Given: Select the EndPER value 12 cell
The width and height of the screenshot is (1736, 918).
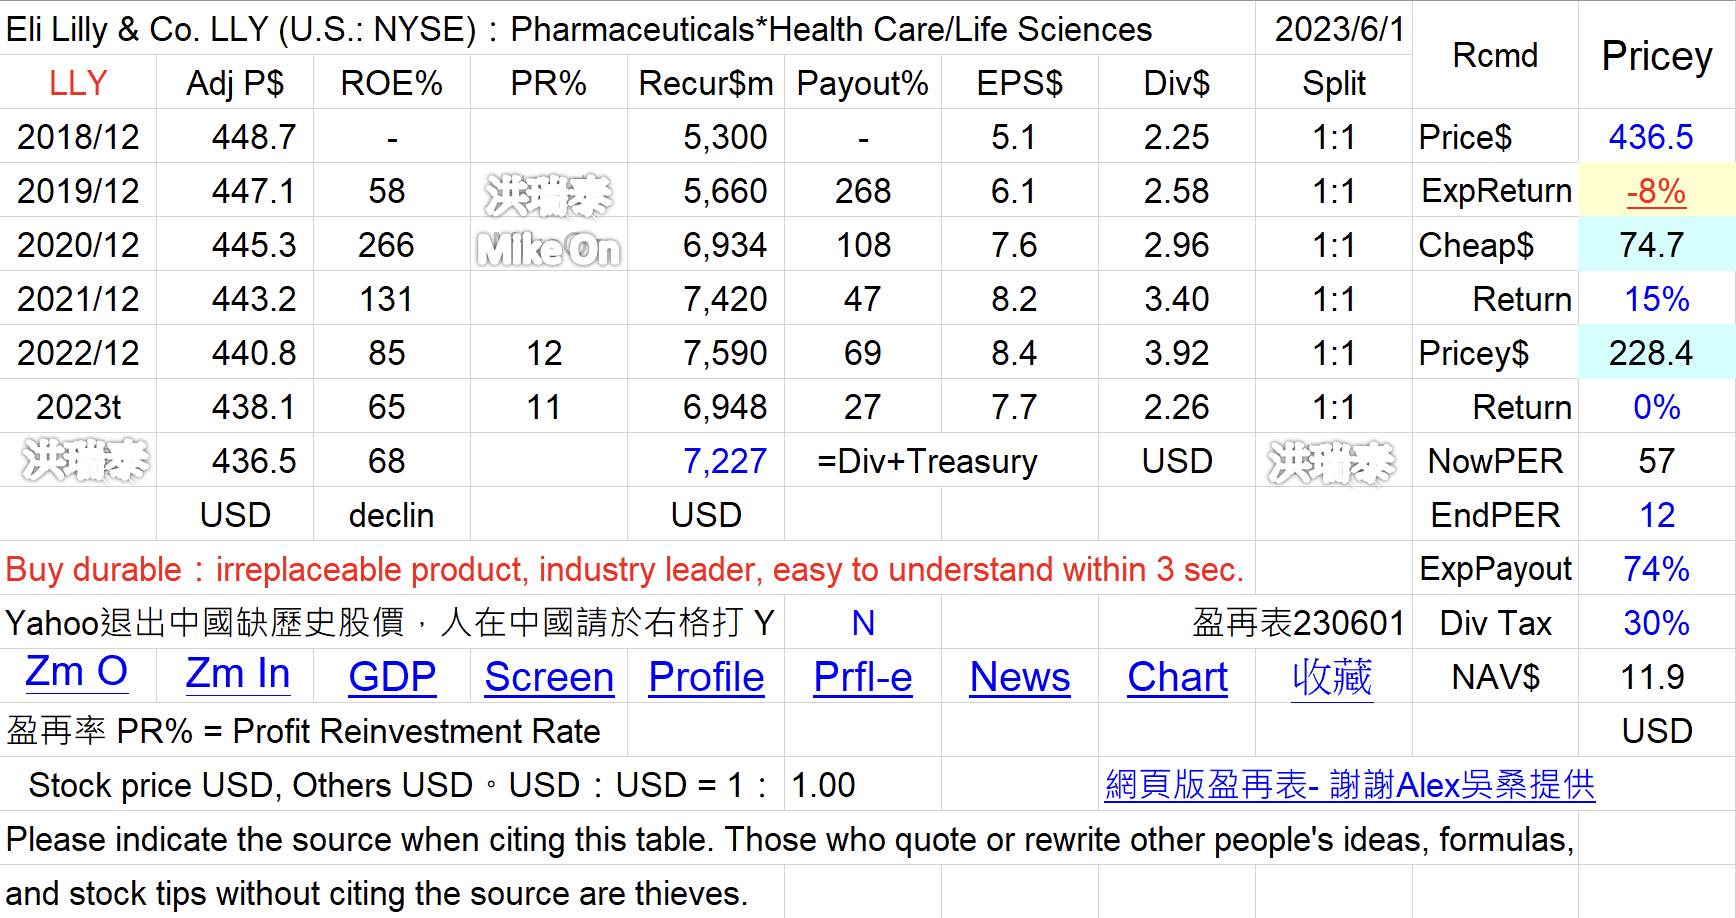Looking at the screenshot, I should (x=1656, y=515).
